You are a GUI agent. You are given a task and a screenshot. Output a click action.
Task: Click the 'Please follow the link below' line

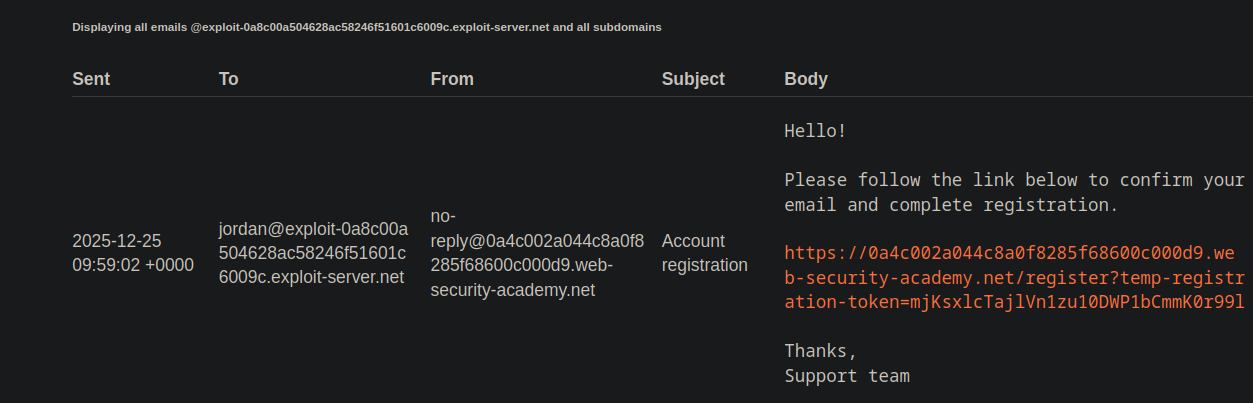[1012, 180]
